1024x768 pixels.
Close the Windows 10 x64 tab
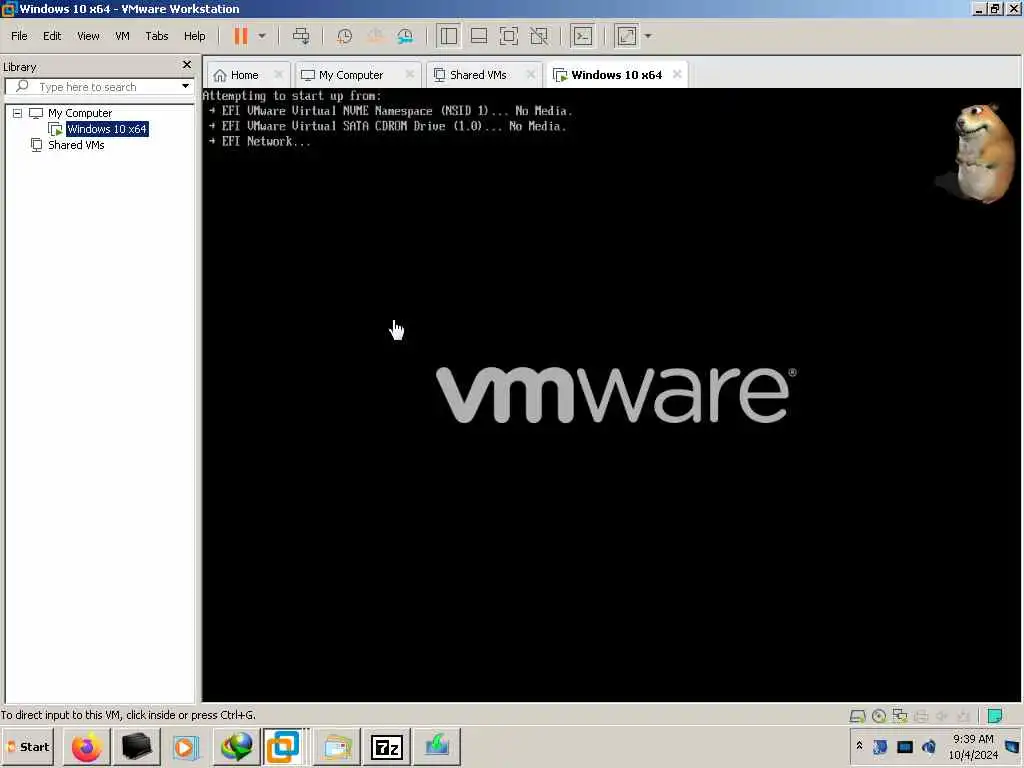(x=677, y=74)
